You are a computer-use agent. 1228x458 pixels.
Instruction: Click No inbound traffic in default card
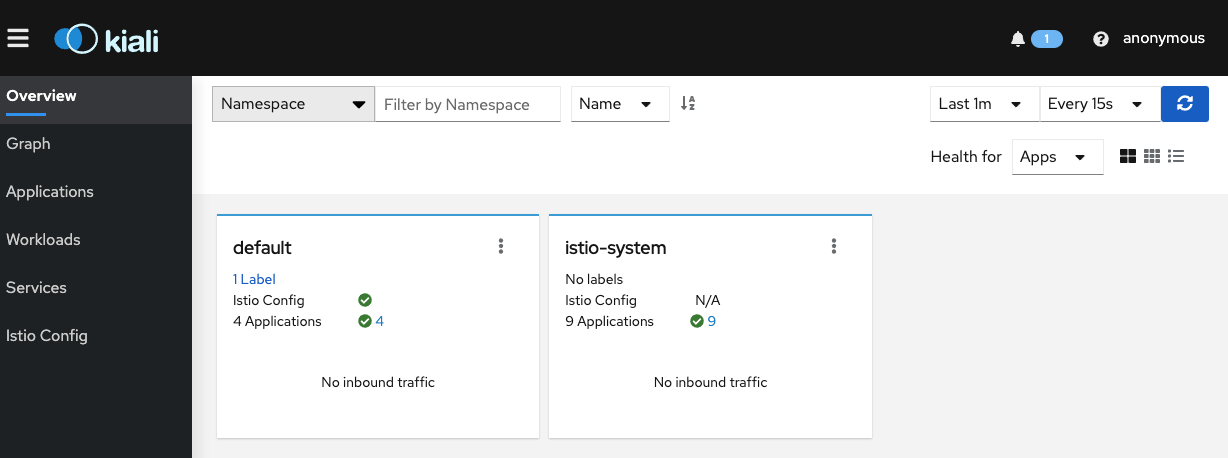(x=378, y=382)
